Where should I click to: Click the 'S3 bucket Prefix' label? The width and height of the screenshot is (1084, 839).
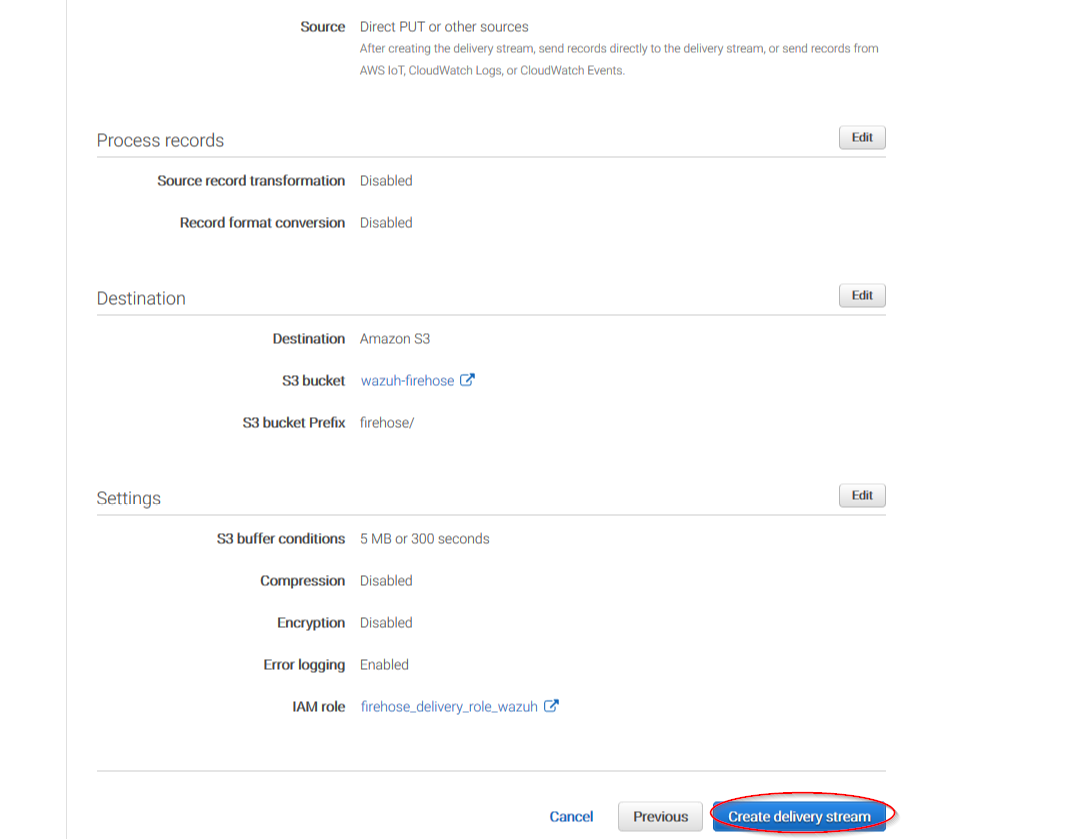(x=293, y=423)
